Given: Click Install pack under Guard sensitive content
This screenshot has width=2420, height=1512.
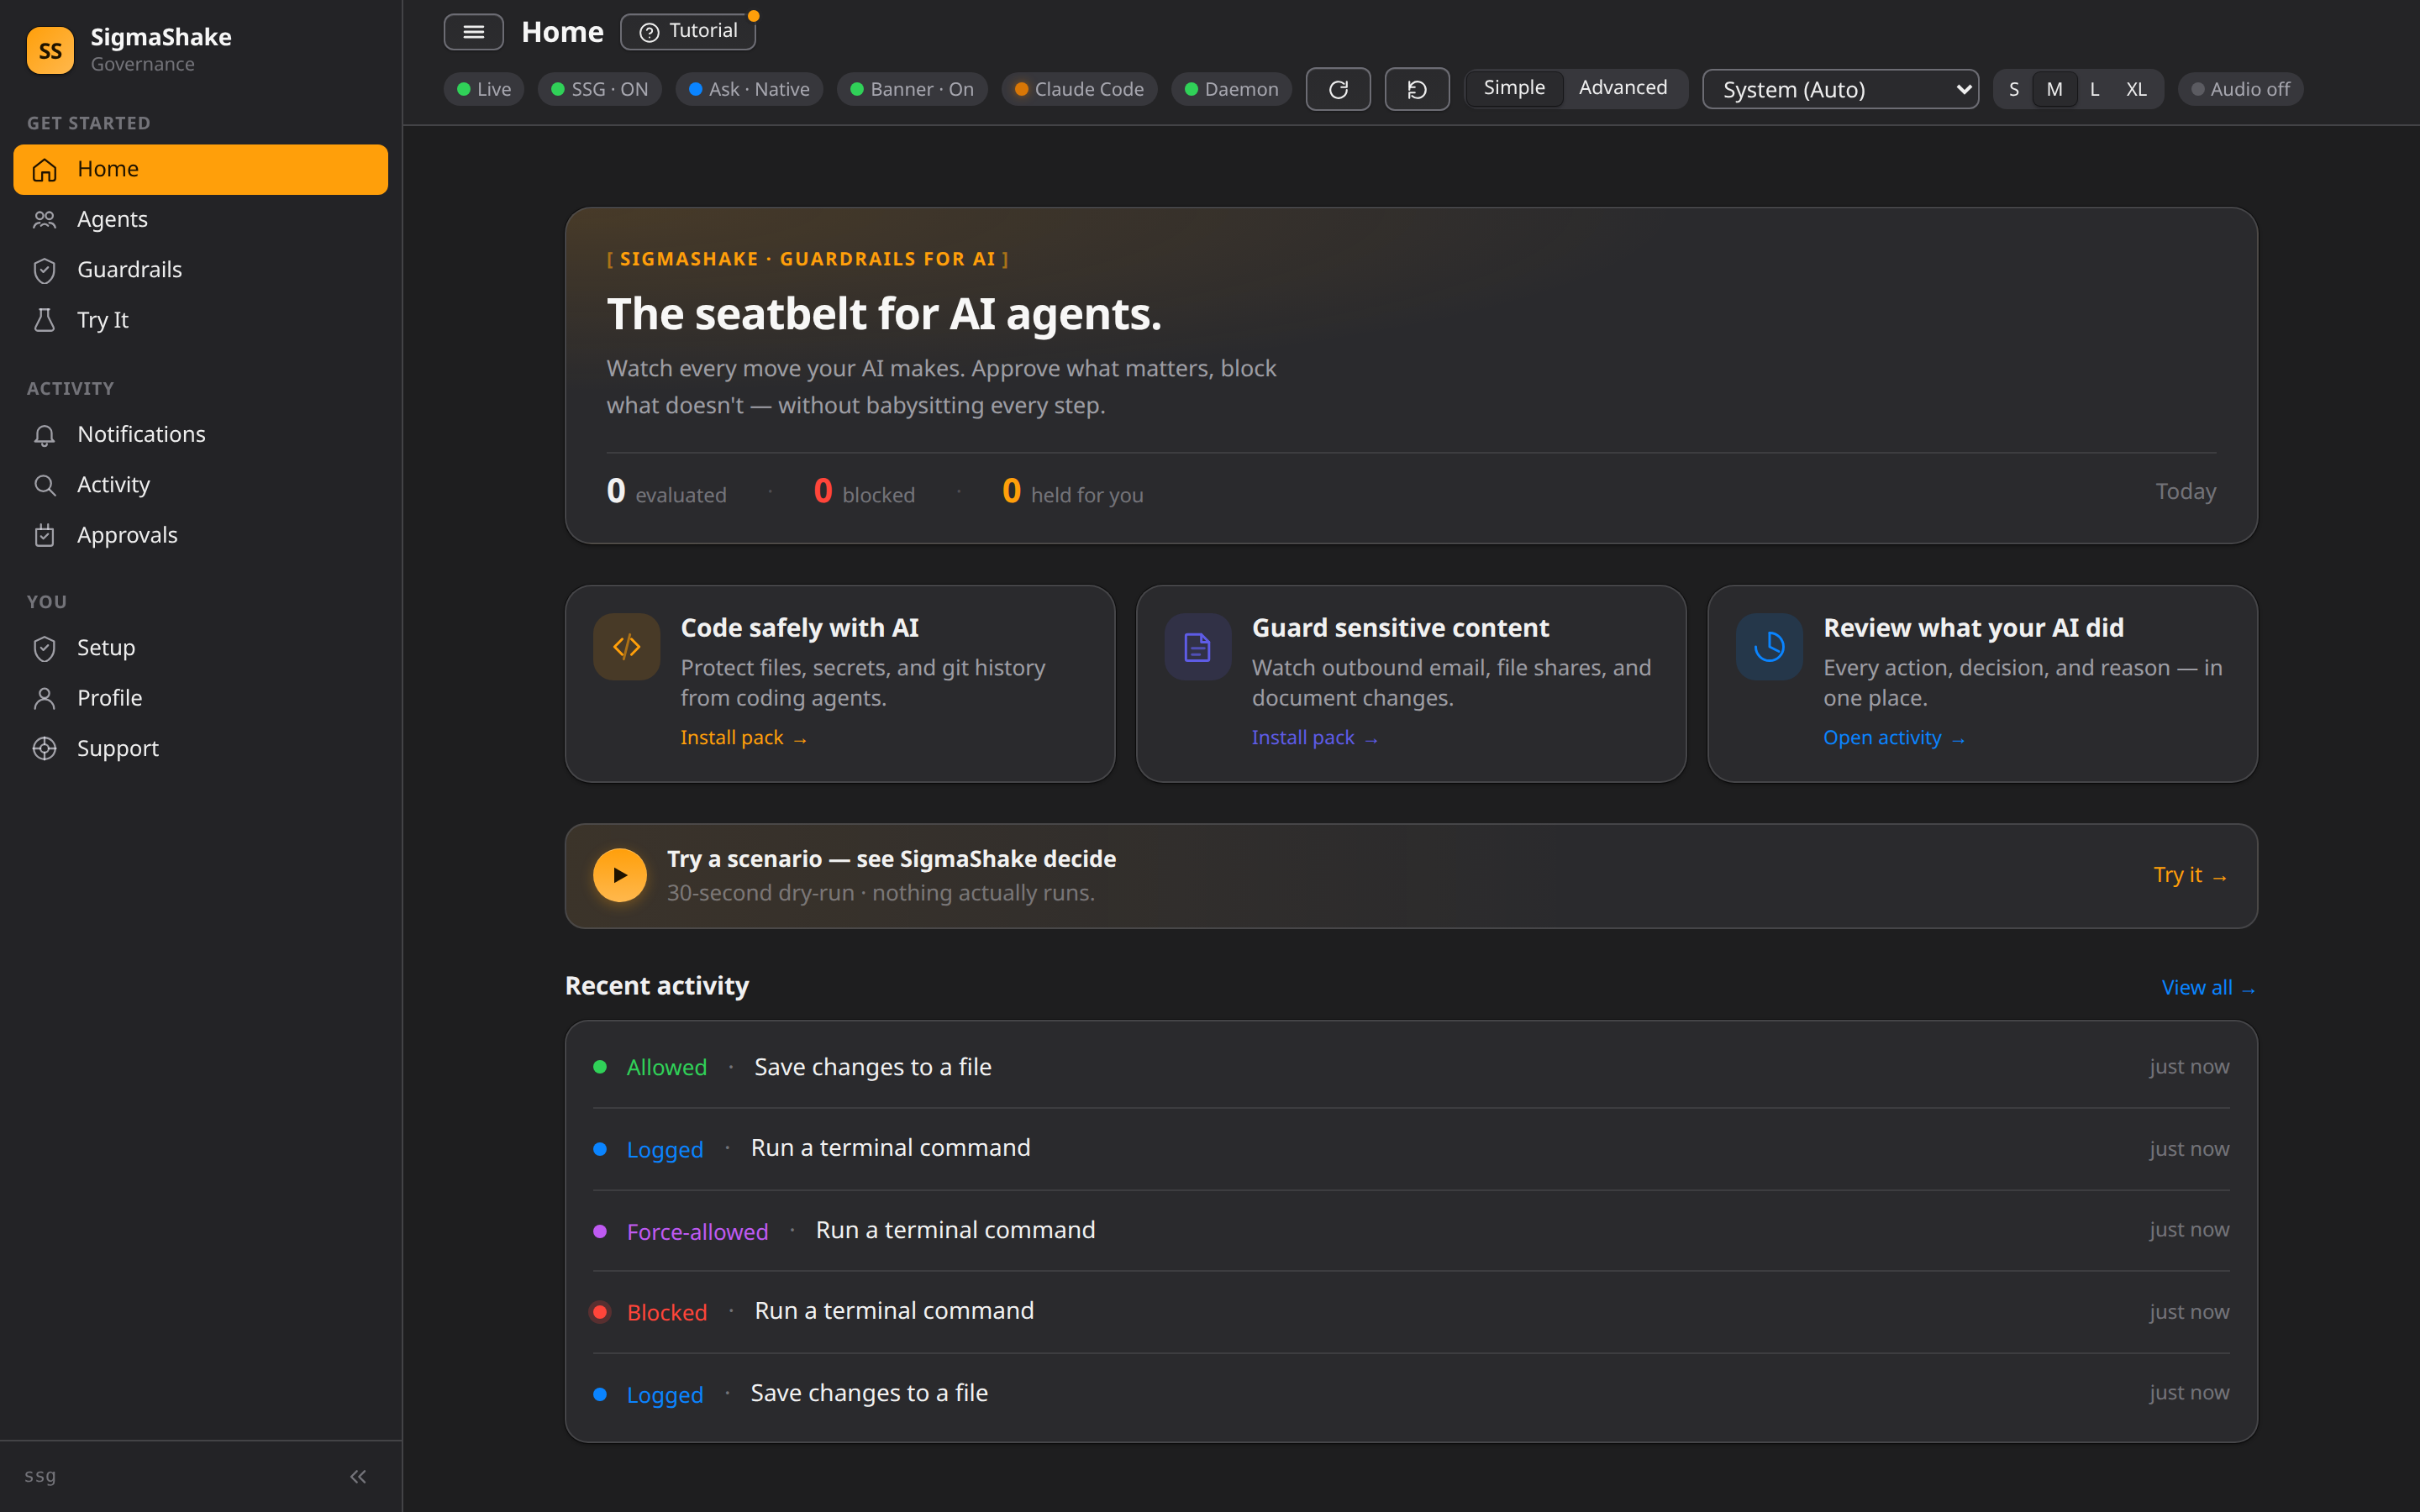Looking at the screenshot, I should (1315, 738).
